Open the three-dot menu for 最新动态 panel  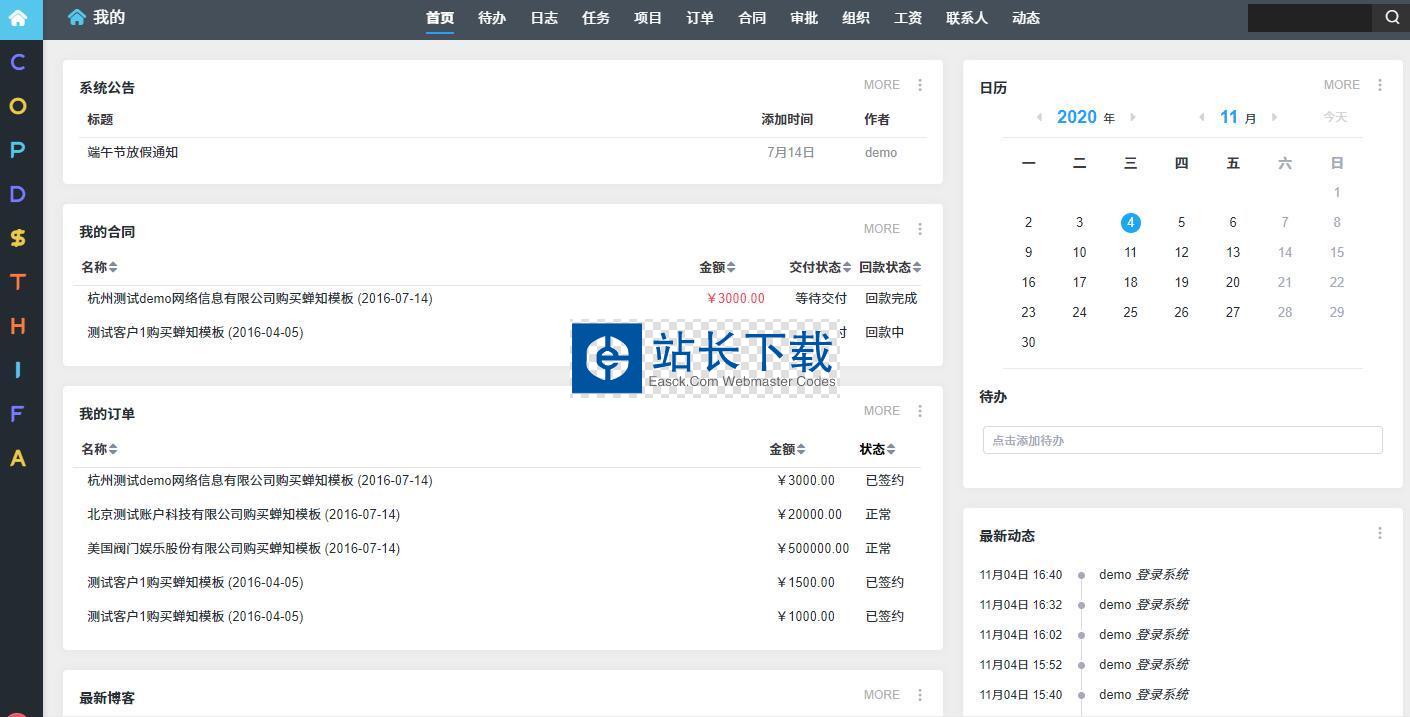[x=1380, y=534]
